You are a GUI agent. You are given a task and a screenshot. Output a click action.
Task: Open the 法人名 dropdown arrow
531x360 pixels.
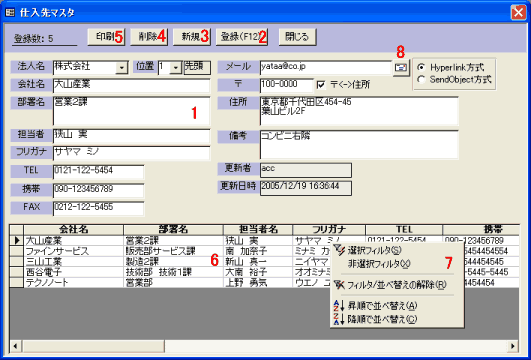[122, 67]
